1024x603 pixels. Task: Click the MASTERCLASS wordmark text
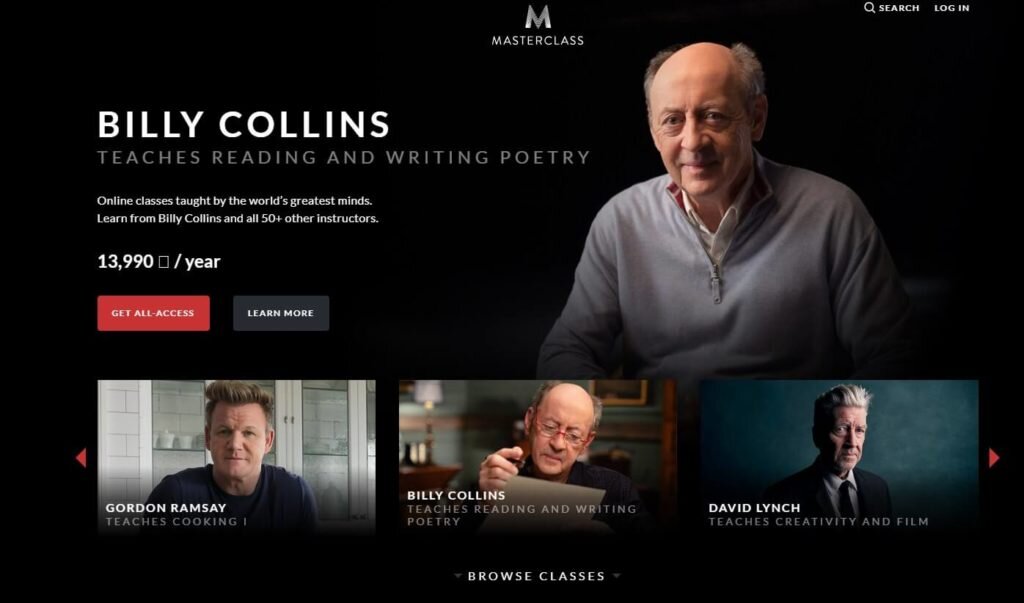(x=537, y=41)
